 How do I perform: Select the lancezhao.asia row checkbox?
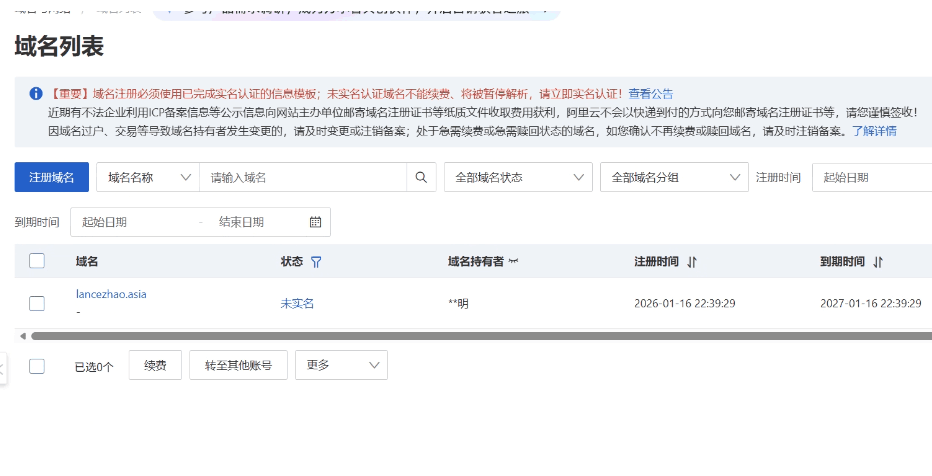(x=37, y=303)
